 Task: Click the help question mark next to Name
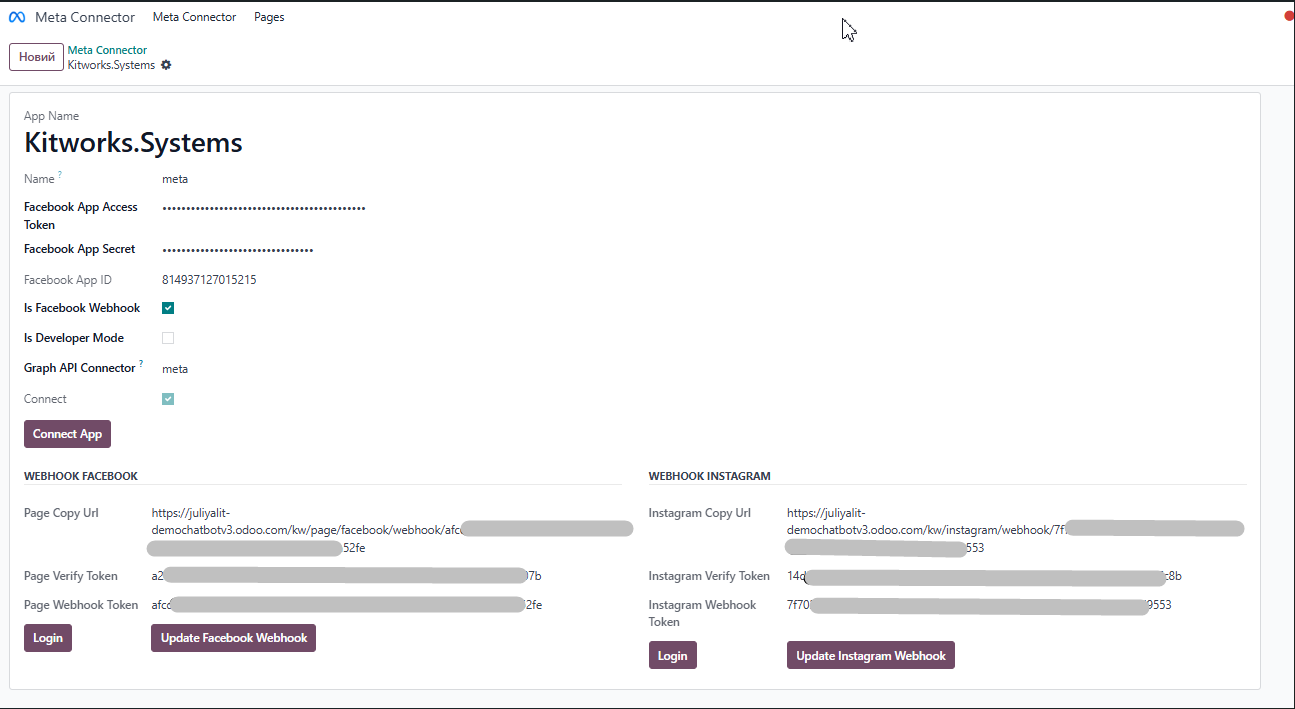click(x=60, y=176)
